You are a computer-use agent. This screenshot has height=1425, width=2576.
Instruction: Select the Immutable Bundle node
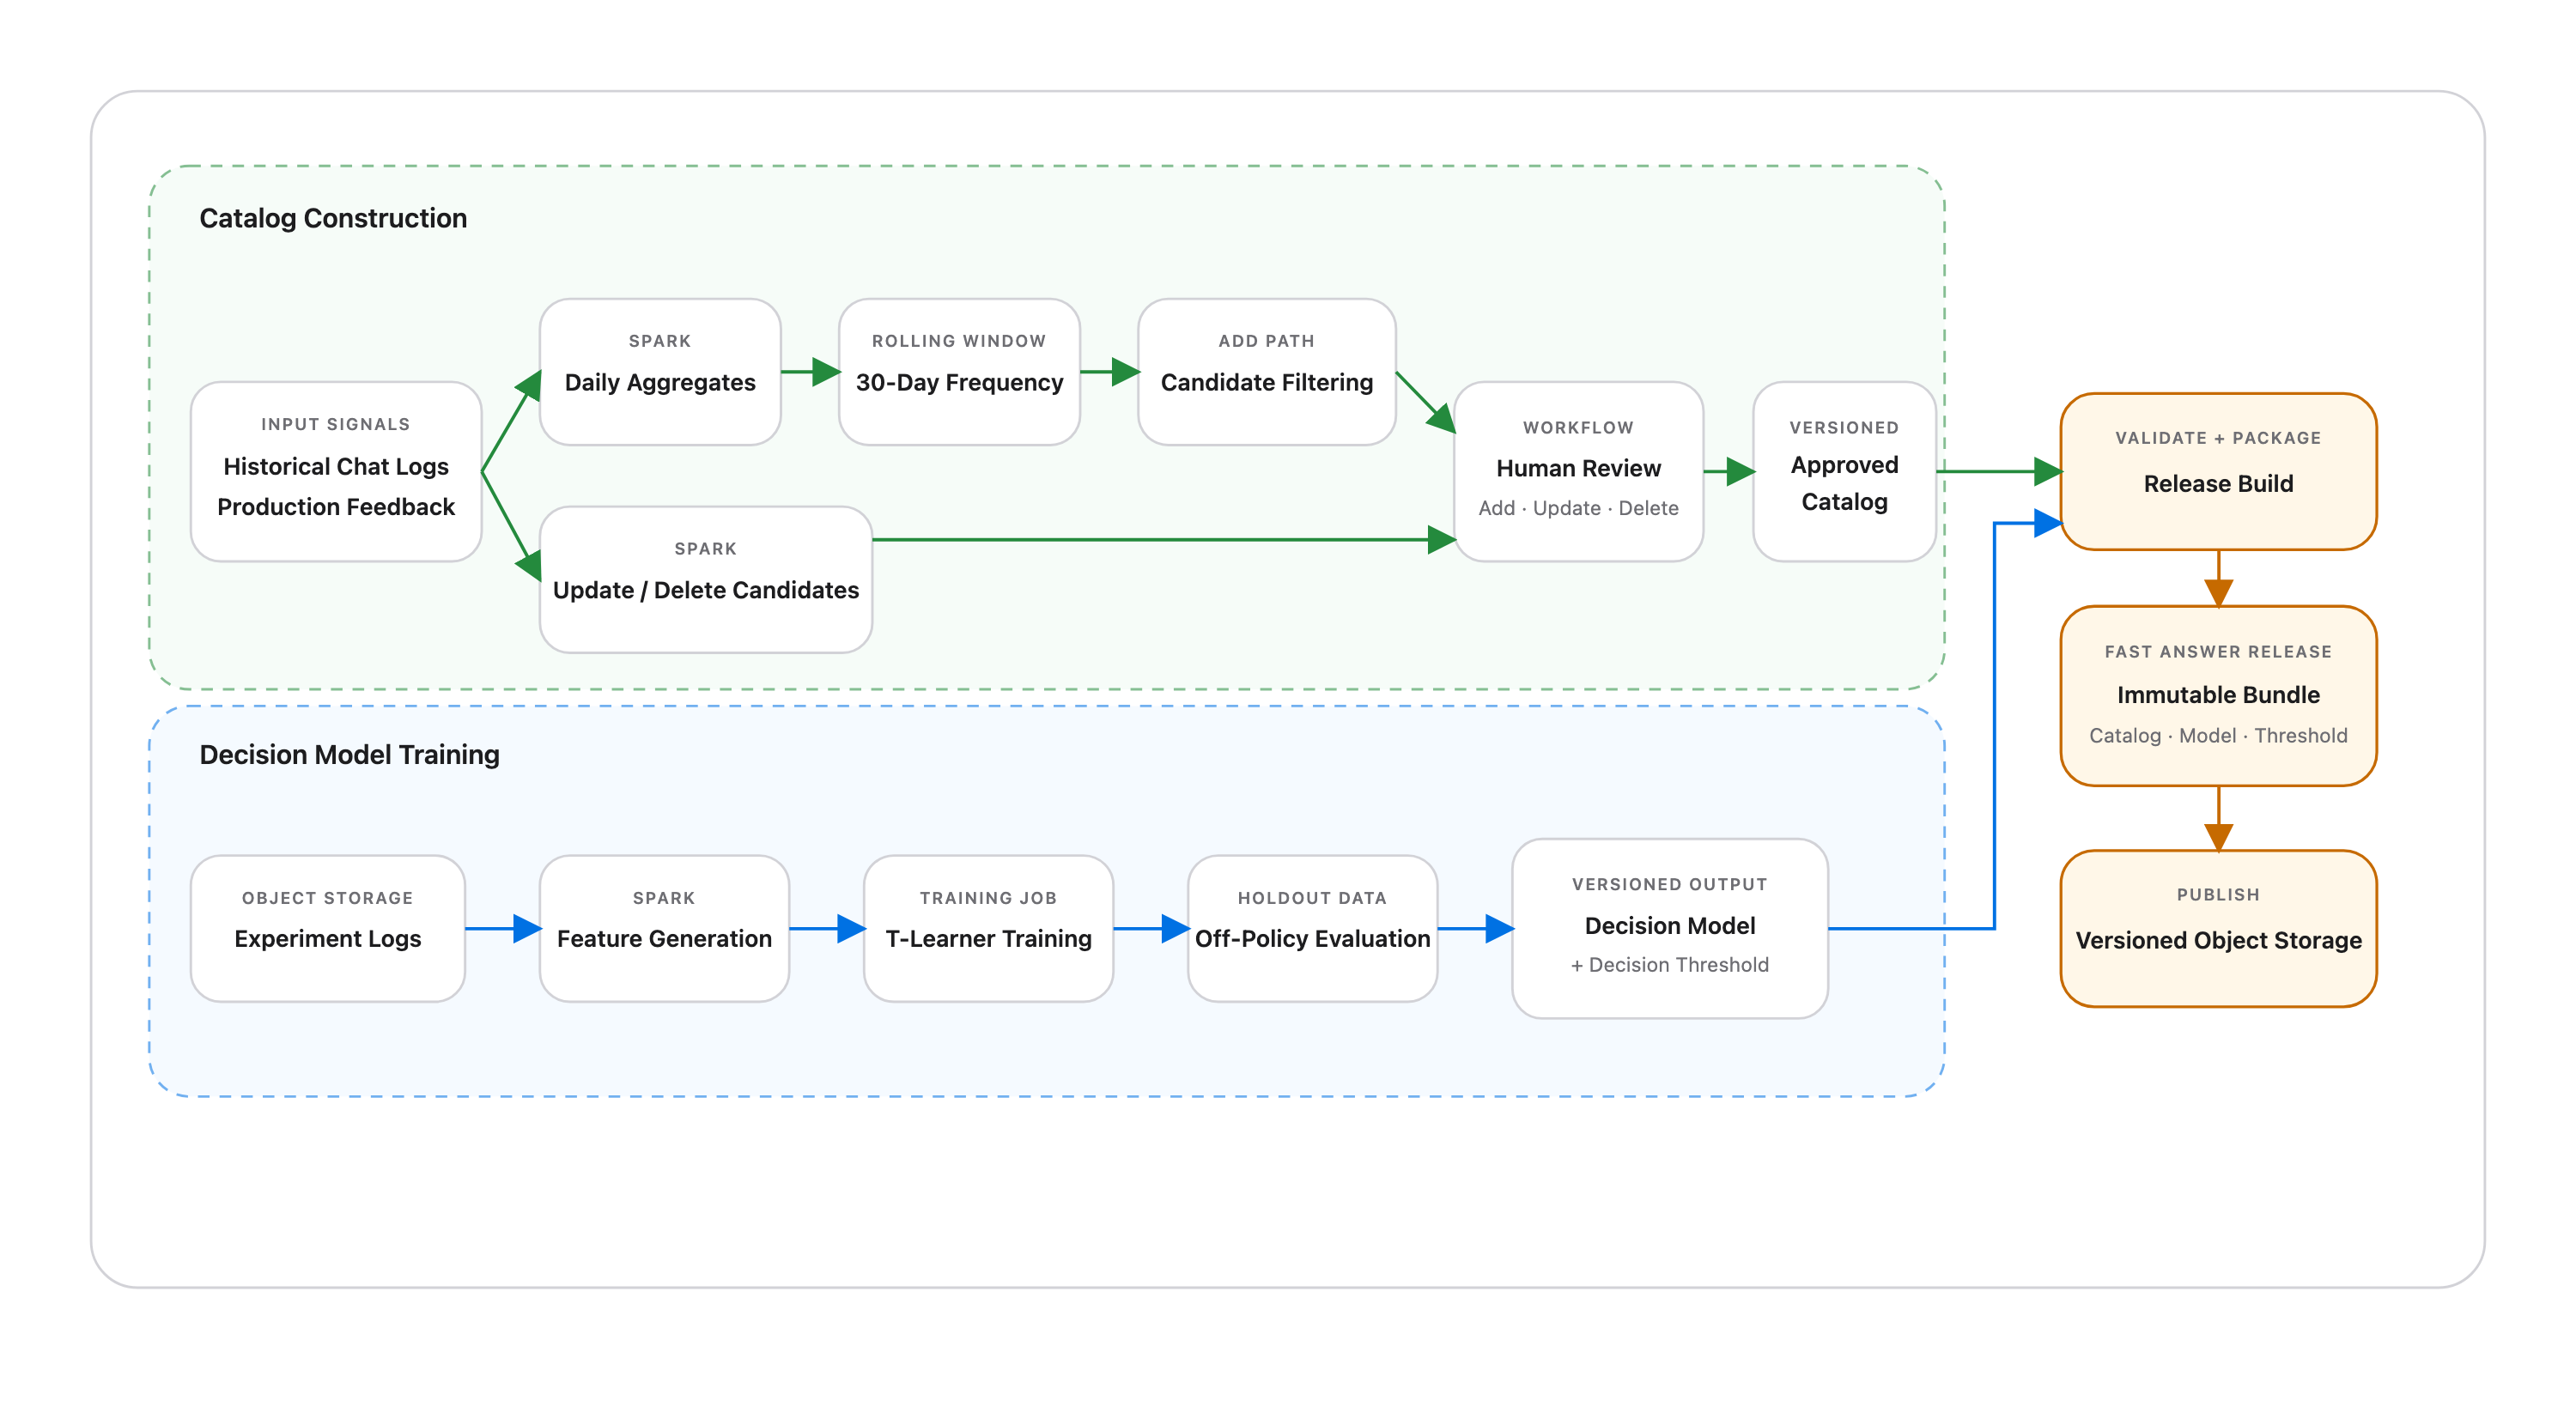[2218, 695]
